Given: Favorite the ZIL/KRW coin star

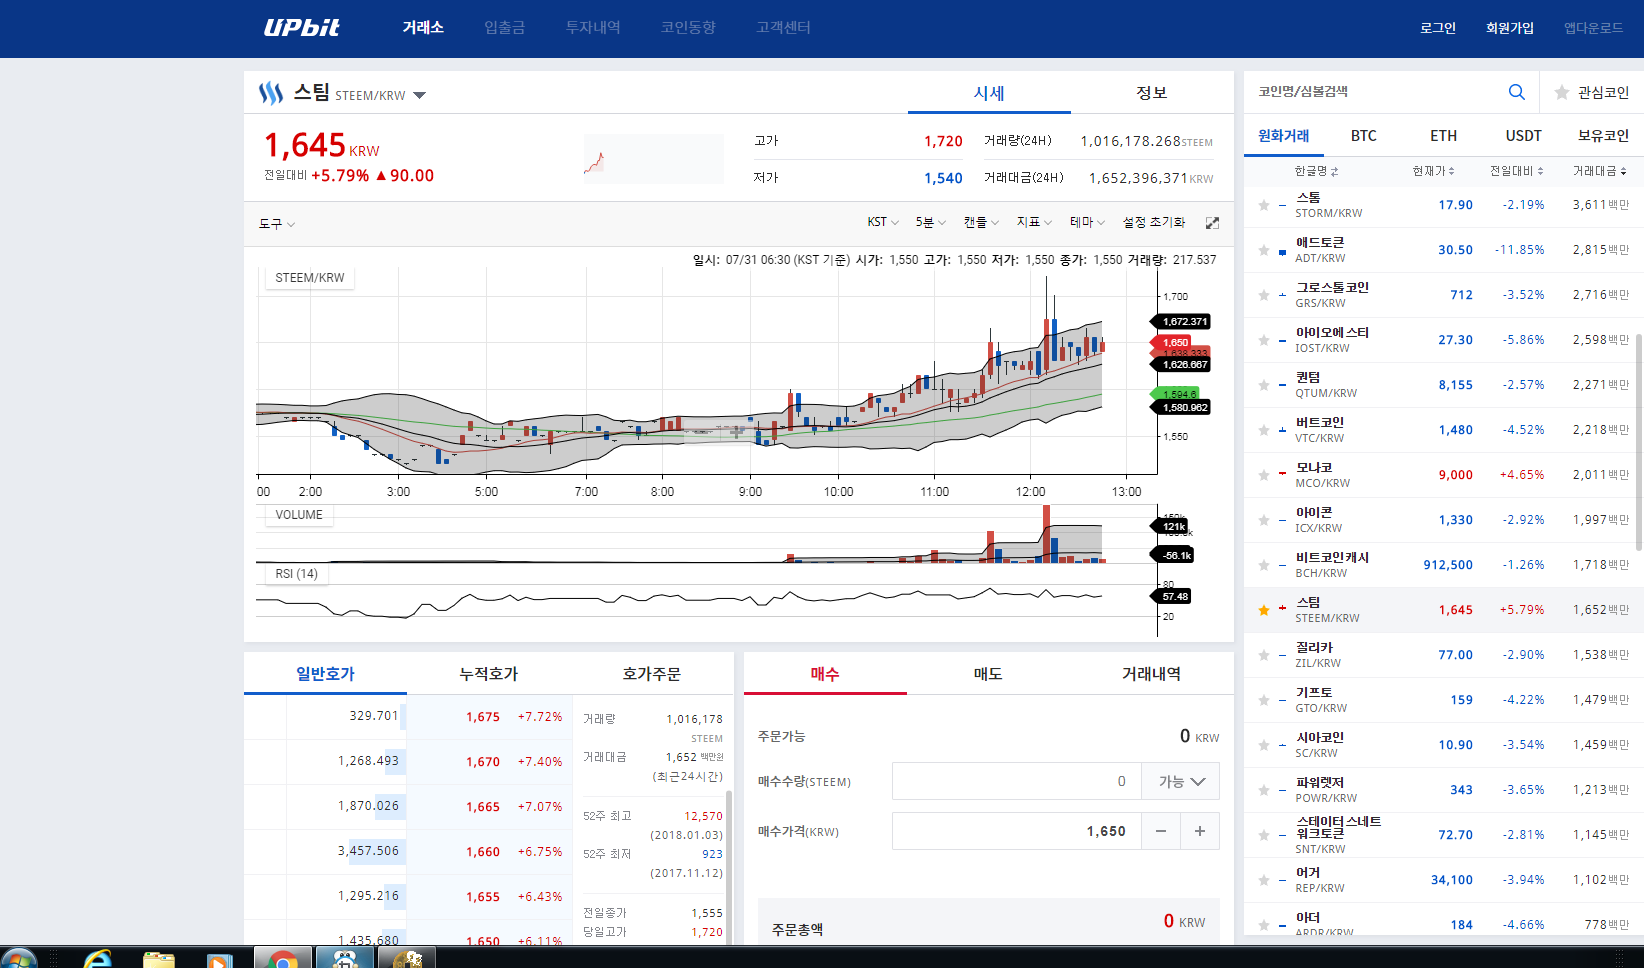Looking at the screenshot, I should coord(1264,655).
